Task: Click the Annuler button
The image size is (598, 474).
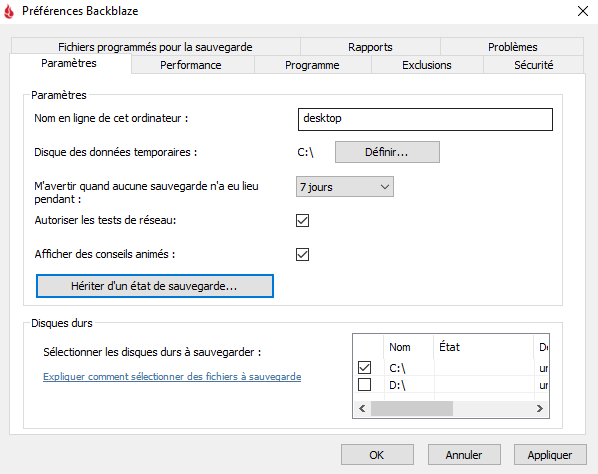Action: 464,455
